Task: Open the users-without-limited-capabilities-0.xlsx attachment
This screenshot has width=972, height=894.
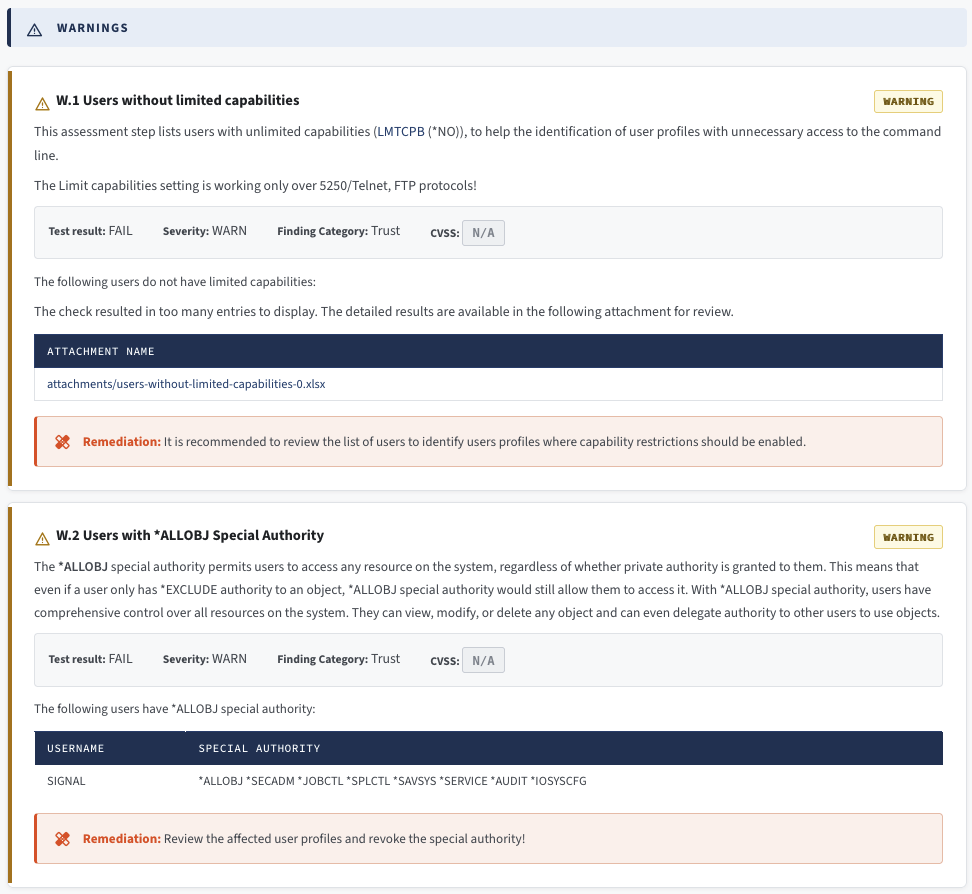Action: (x=186, y=384)
